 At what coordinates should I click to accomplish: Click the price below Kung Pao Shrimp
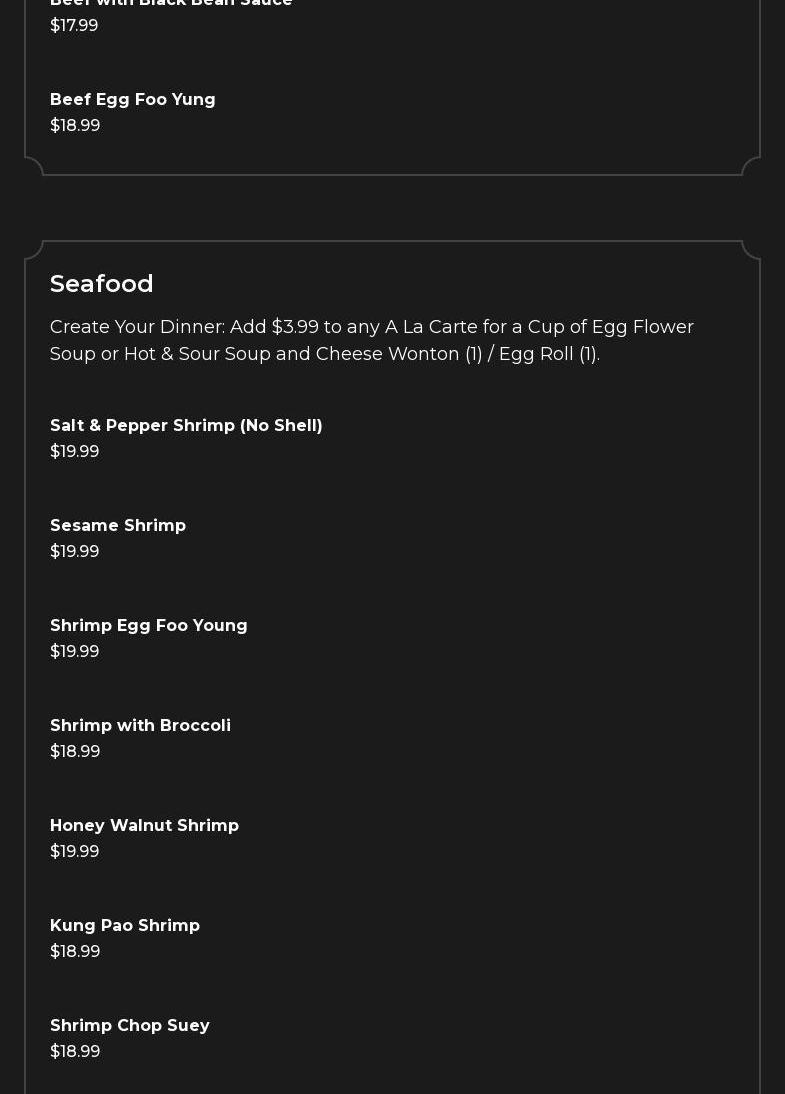tap(75, 951)
